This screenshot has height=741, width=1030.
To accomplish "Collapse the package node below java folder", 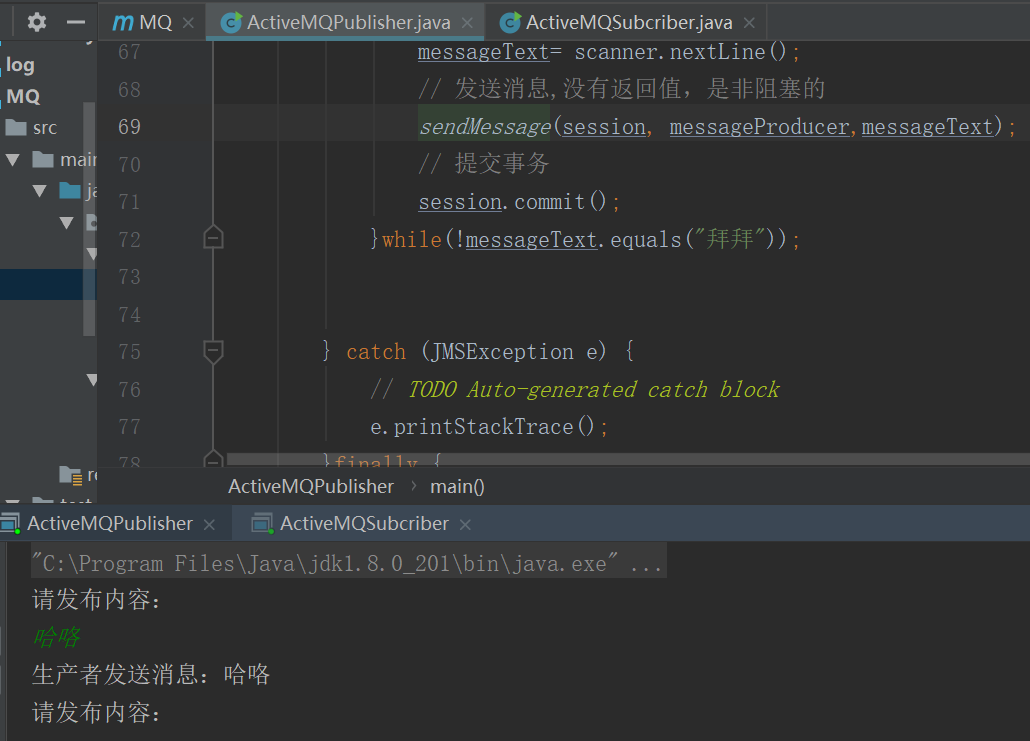I will coord(66,223).
